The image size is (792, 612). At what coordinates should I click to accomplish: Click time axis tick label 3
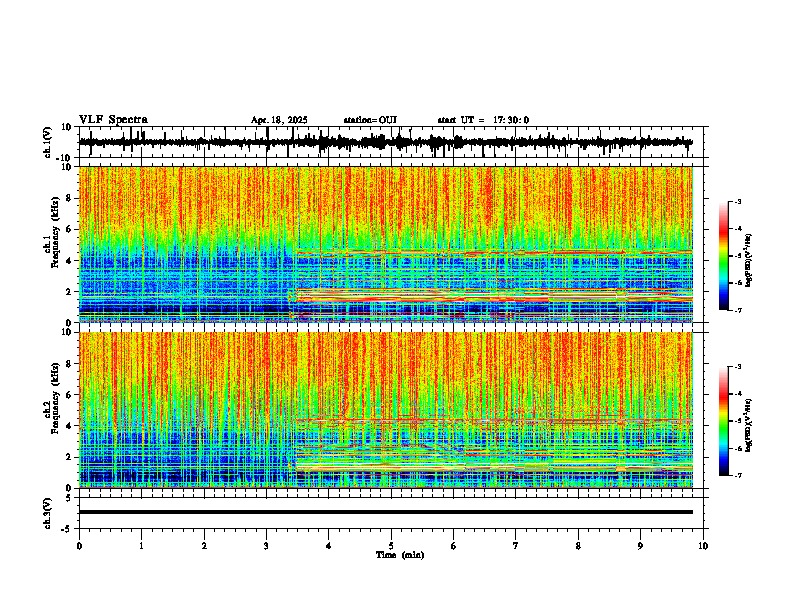point(266,546)
